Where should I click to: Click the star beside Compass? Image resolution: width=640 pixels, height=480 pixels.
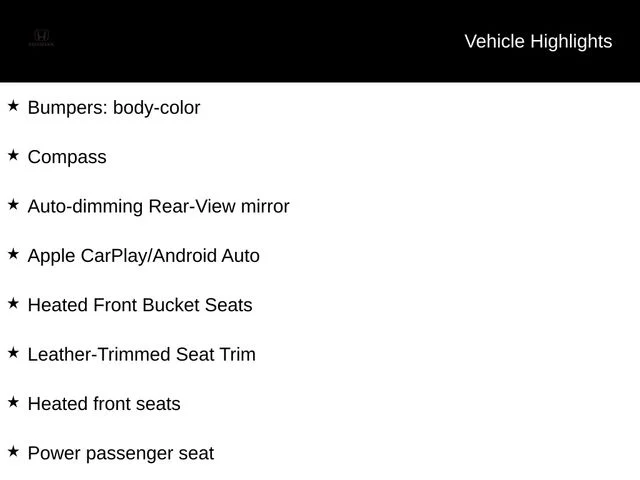13,155
